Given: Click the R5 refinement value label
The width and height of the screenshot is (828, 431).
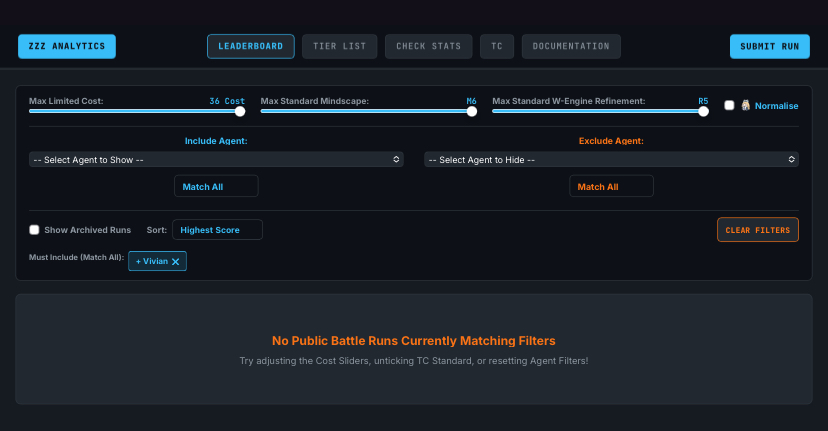Looking at the screenshot, I should pos(703,101).
